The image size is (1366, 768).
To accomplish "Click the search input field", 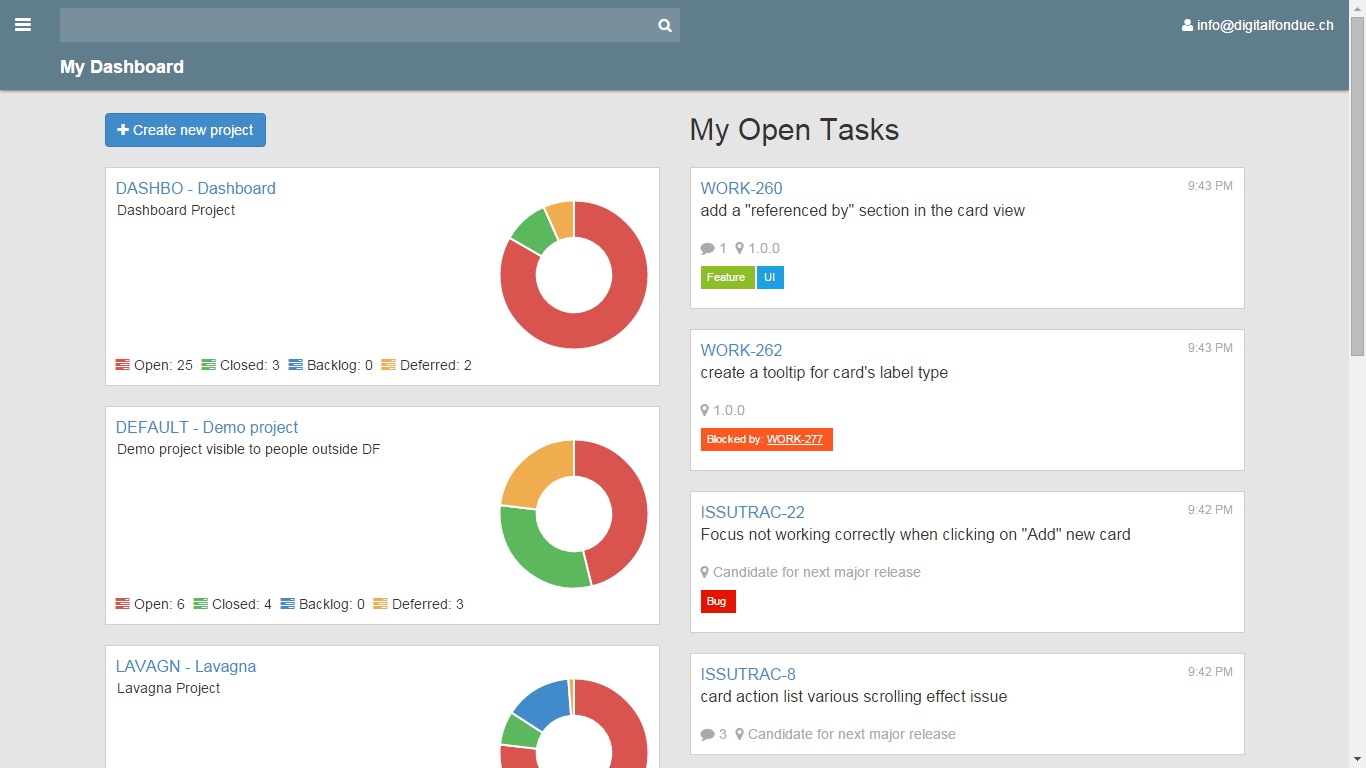I will 355,25.
